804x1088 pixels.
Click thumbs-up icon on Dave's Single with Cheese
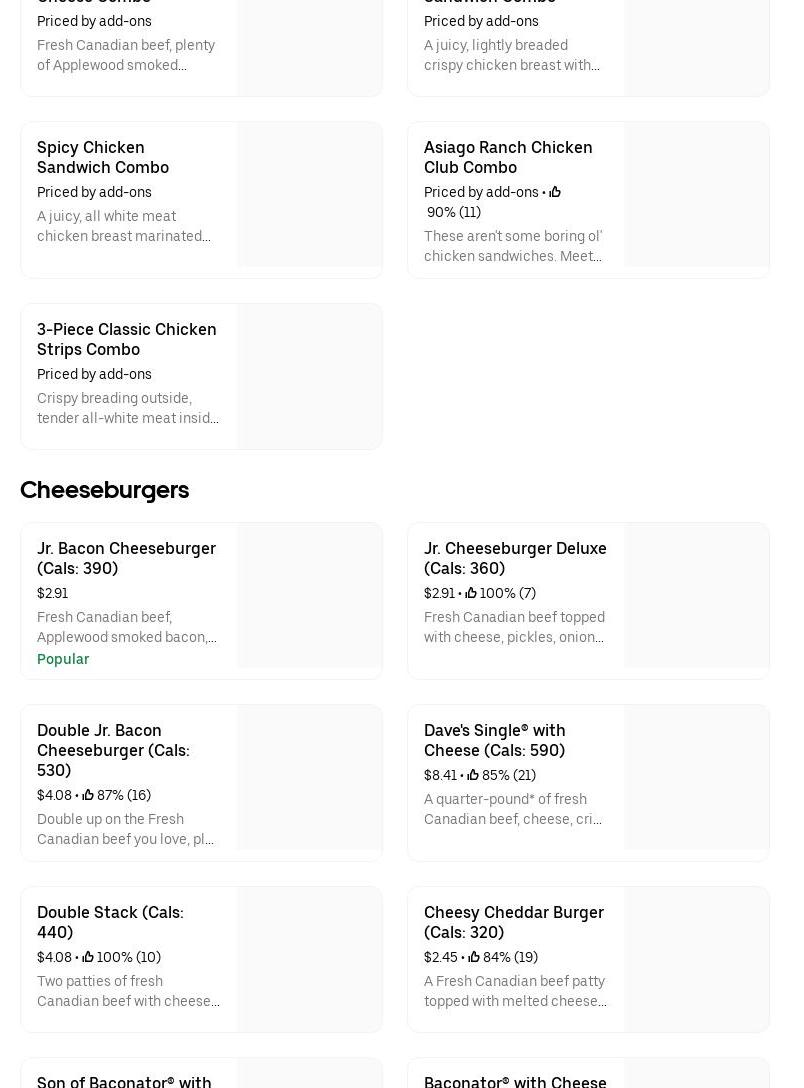[x=473, y=775]
